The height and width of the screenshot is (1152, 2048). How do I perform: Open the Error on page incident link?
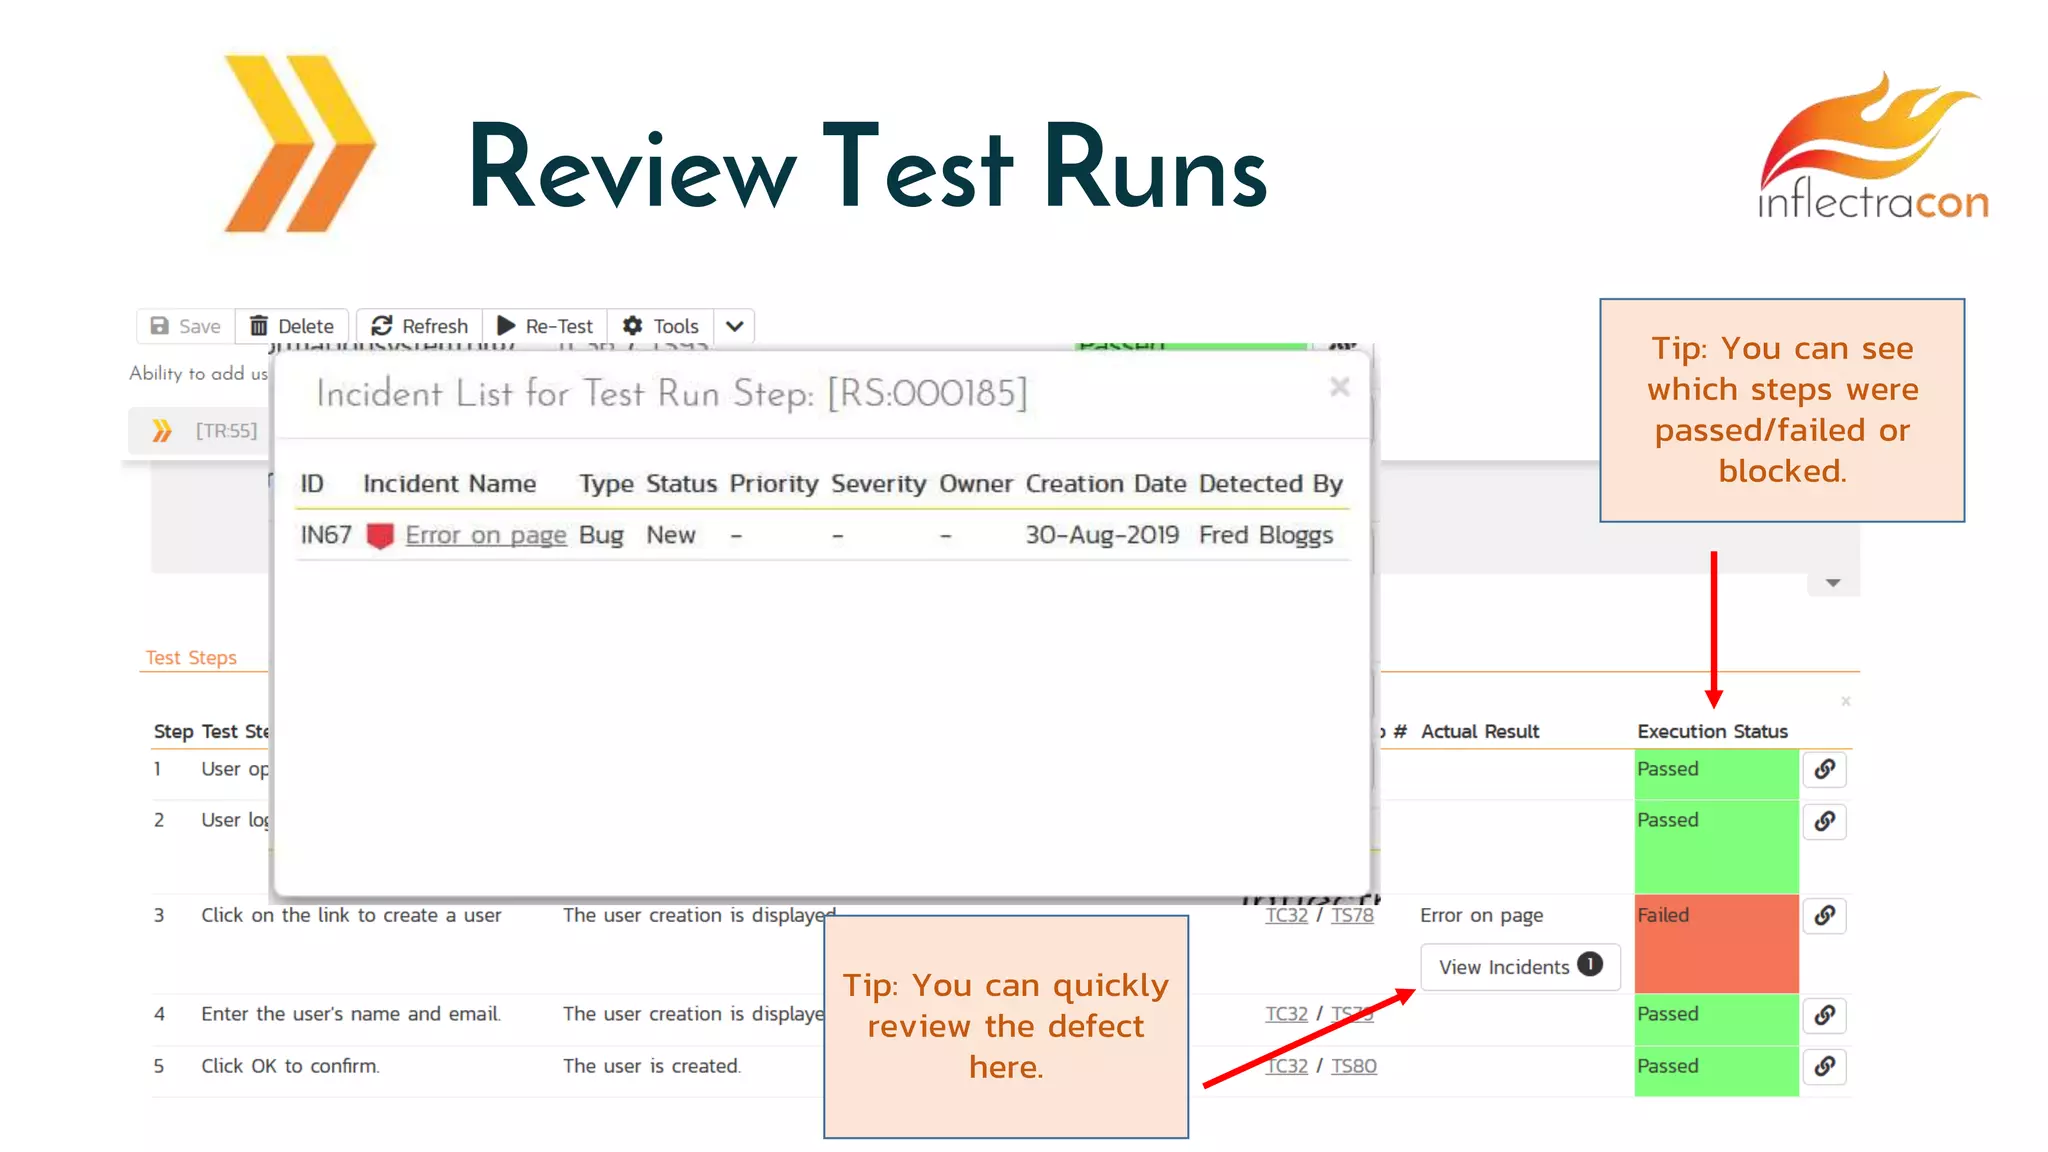(486, 535)
